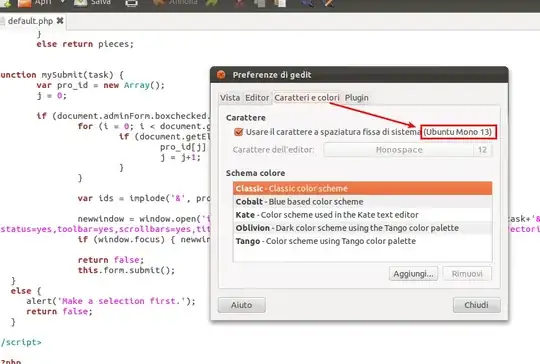The image size is (540, 364).
Task: Click the print icon in toolbar
Action: tap(131, 3)
